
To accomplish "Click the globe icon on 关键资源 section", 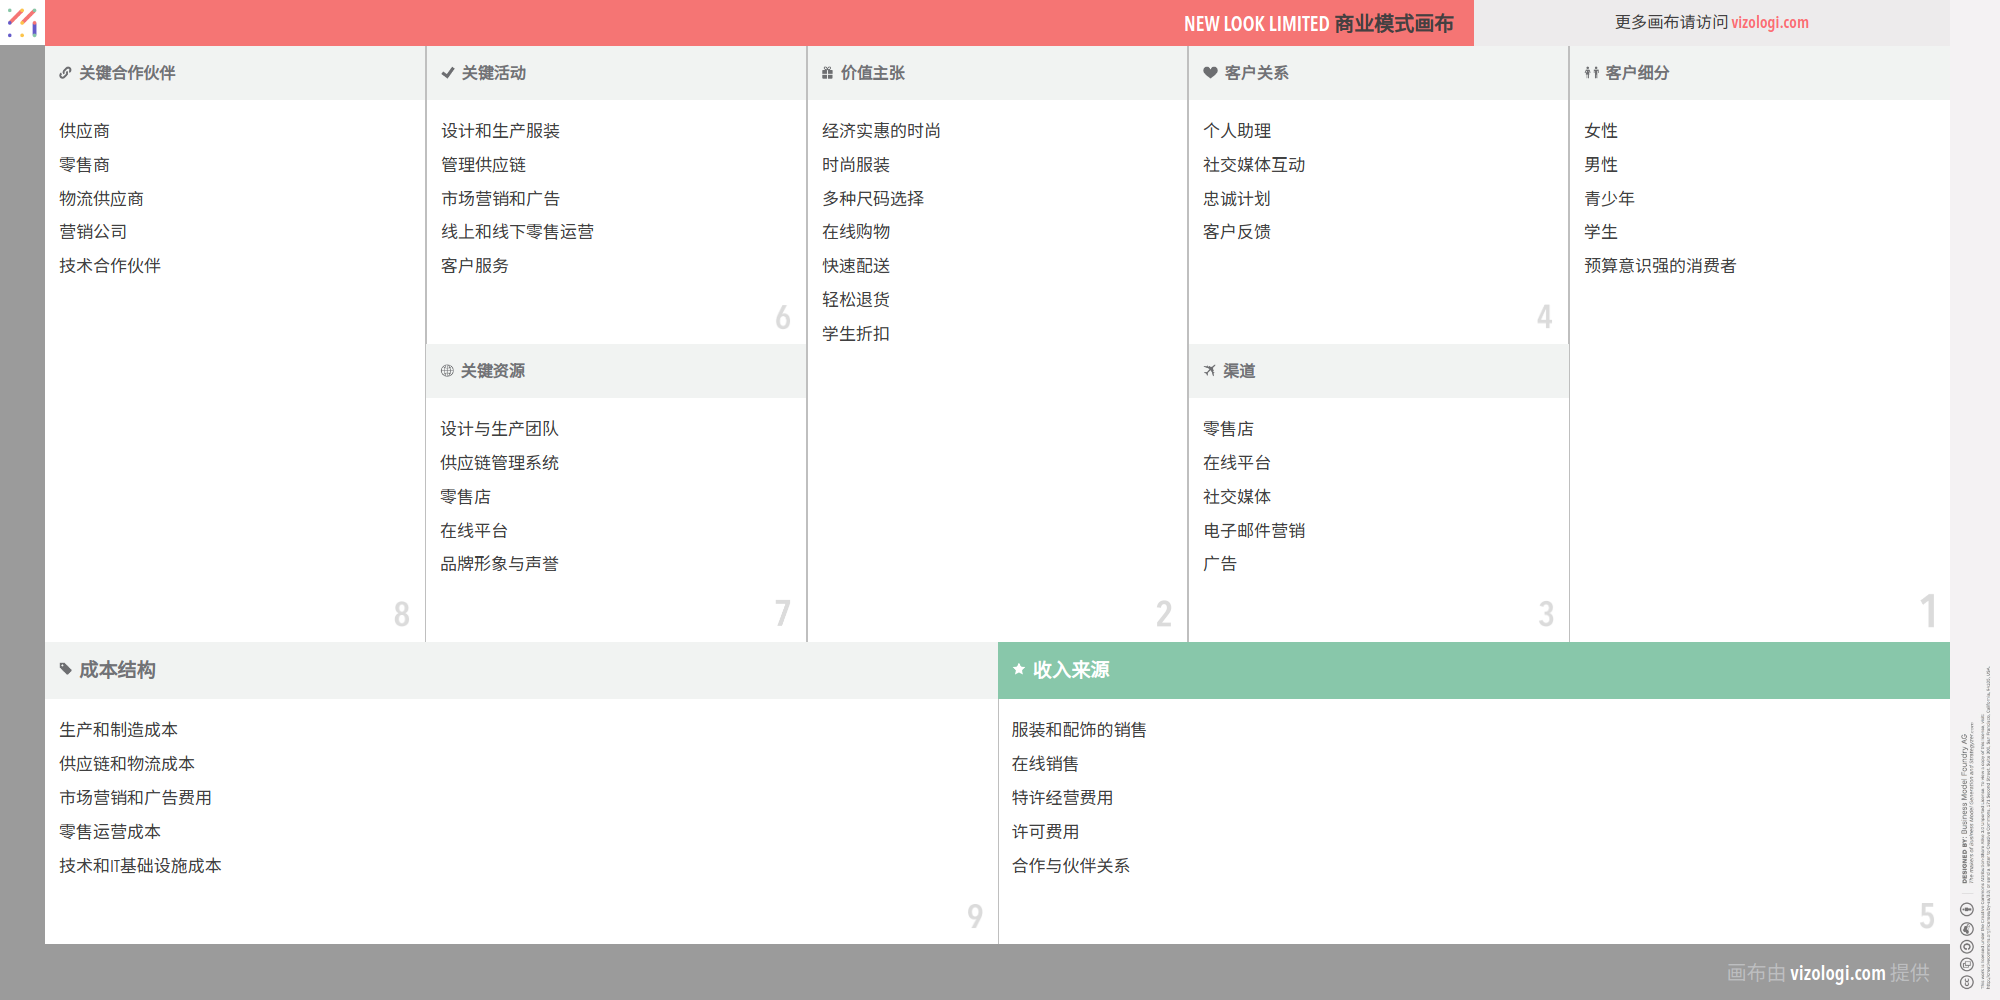I will [x=446, y=371].
